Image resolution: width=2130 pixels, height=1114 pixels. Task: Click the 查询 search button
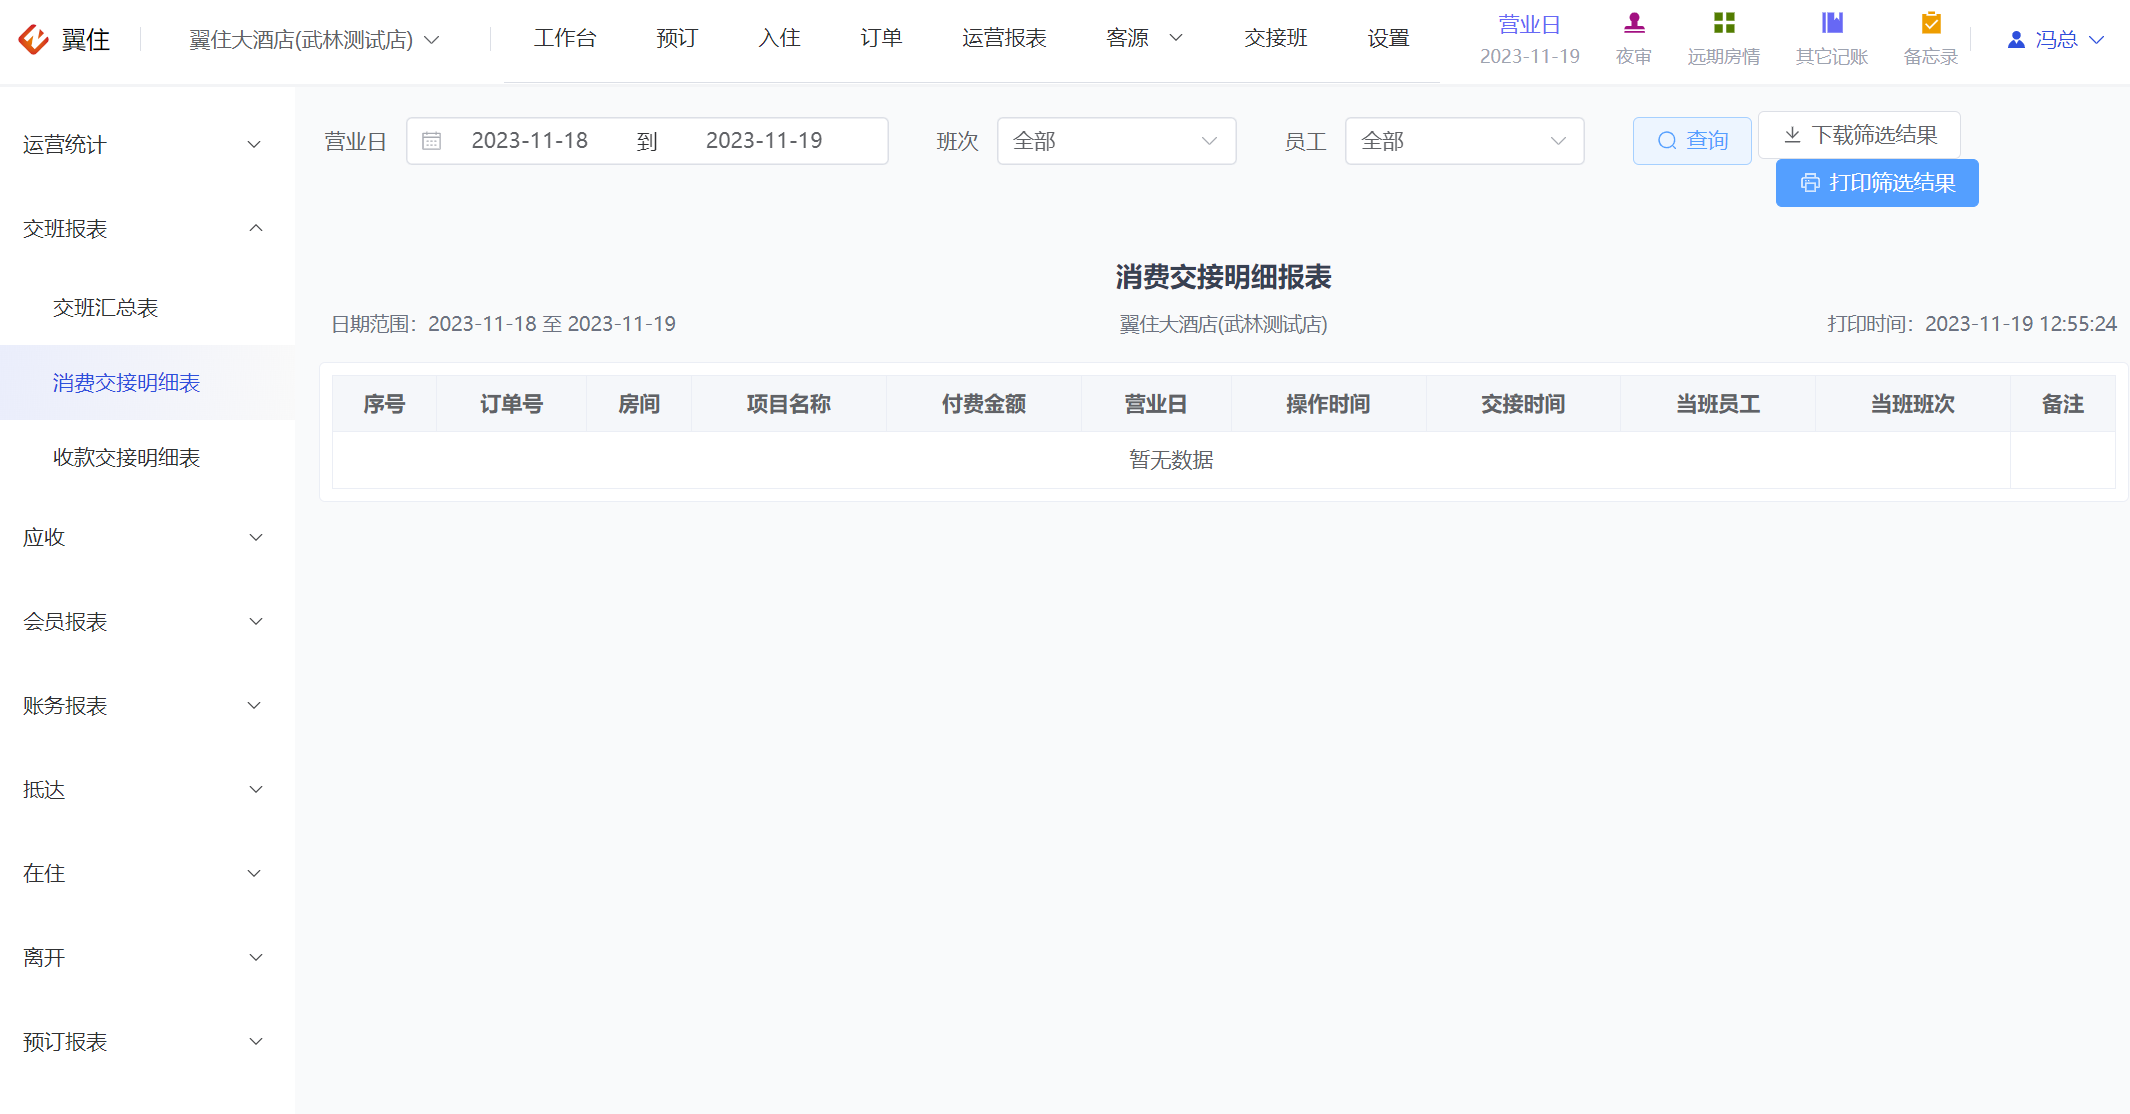pos(1692,141)
